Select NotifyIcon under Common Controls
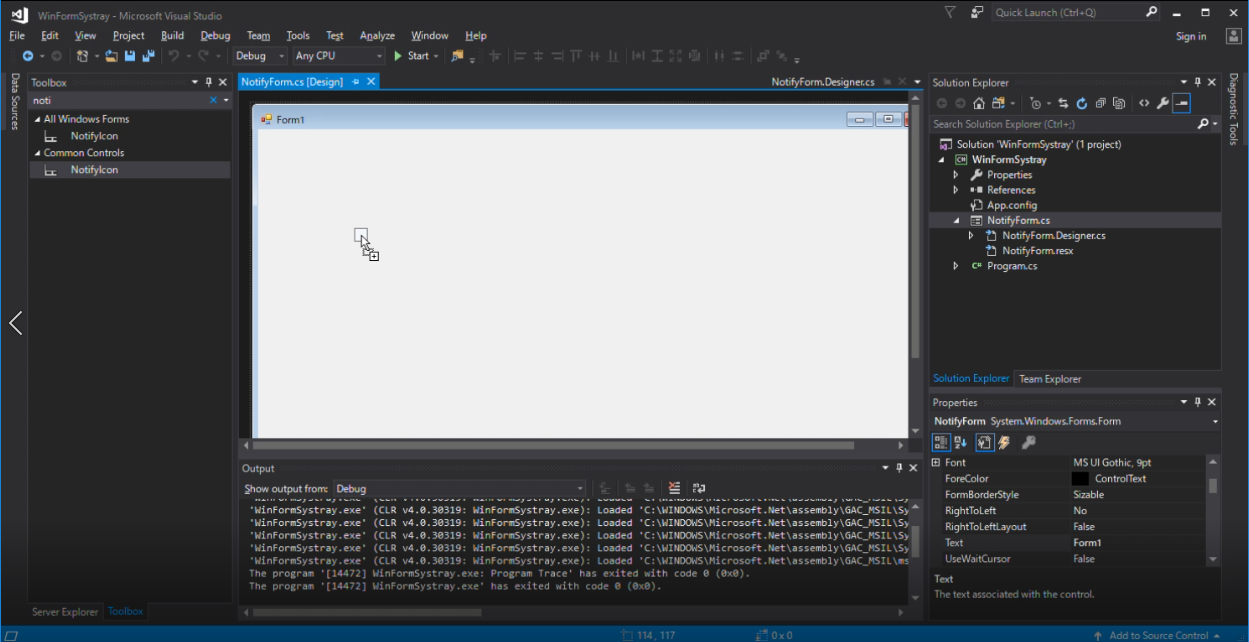Viewport: 1249px width, 642px height. click(94, 170)
